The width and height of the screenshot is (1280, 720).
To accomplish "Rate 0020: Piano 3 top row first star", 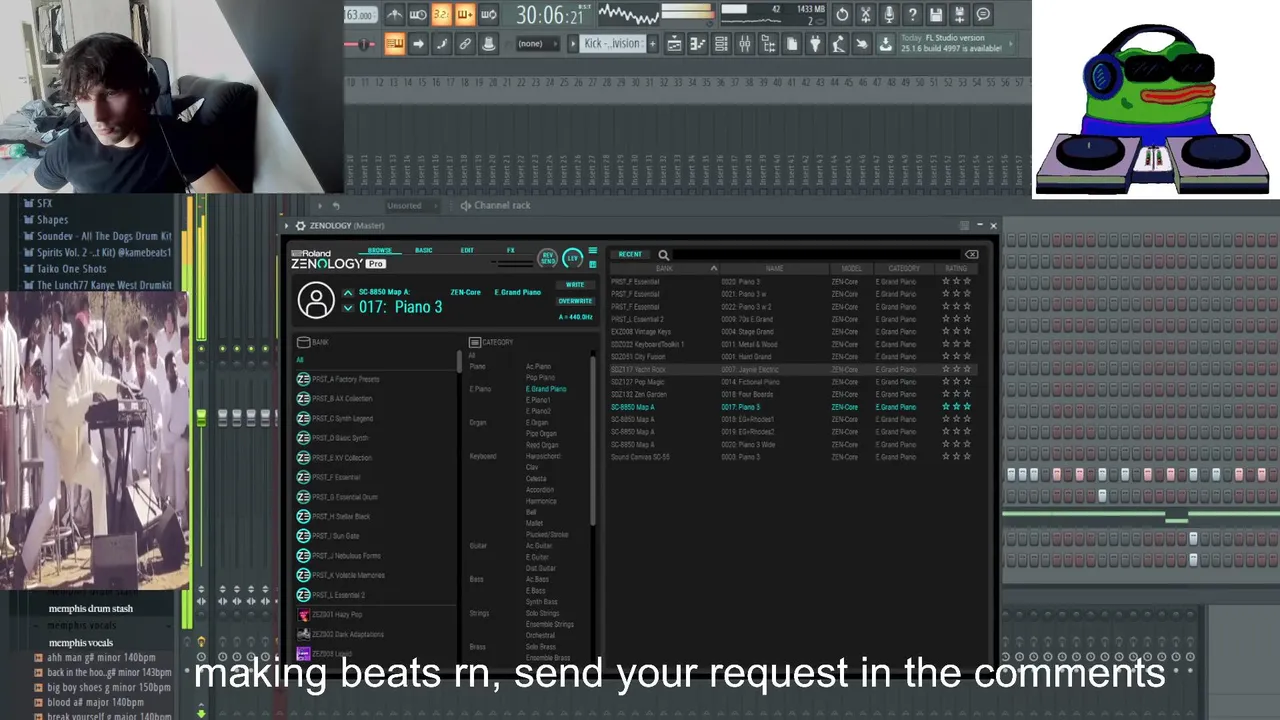I will tap(946, 282).
